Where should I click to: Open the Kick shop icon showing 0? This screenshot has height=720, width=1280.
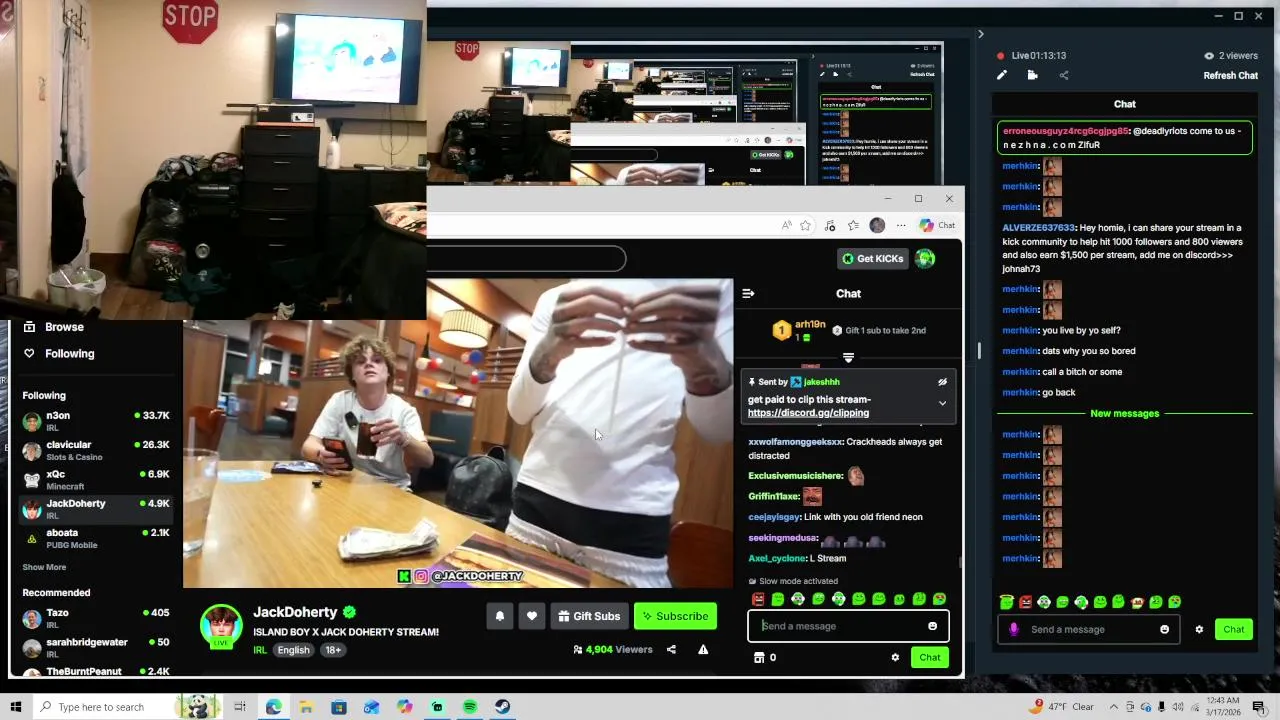759,657
